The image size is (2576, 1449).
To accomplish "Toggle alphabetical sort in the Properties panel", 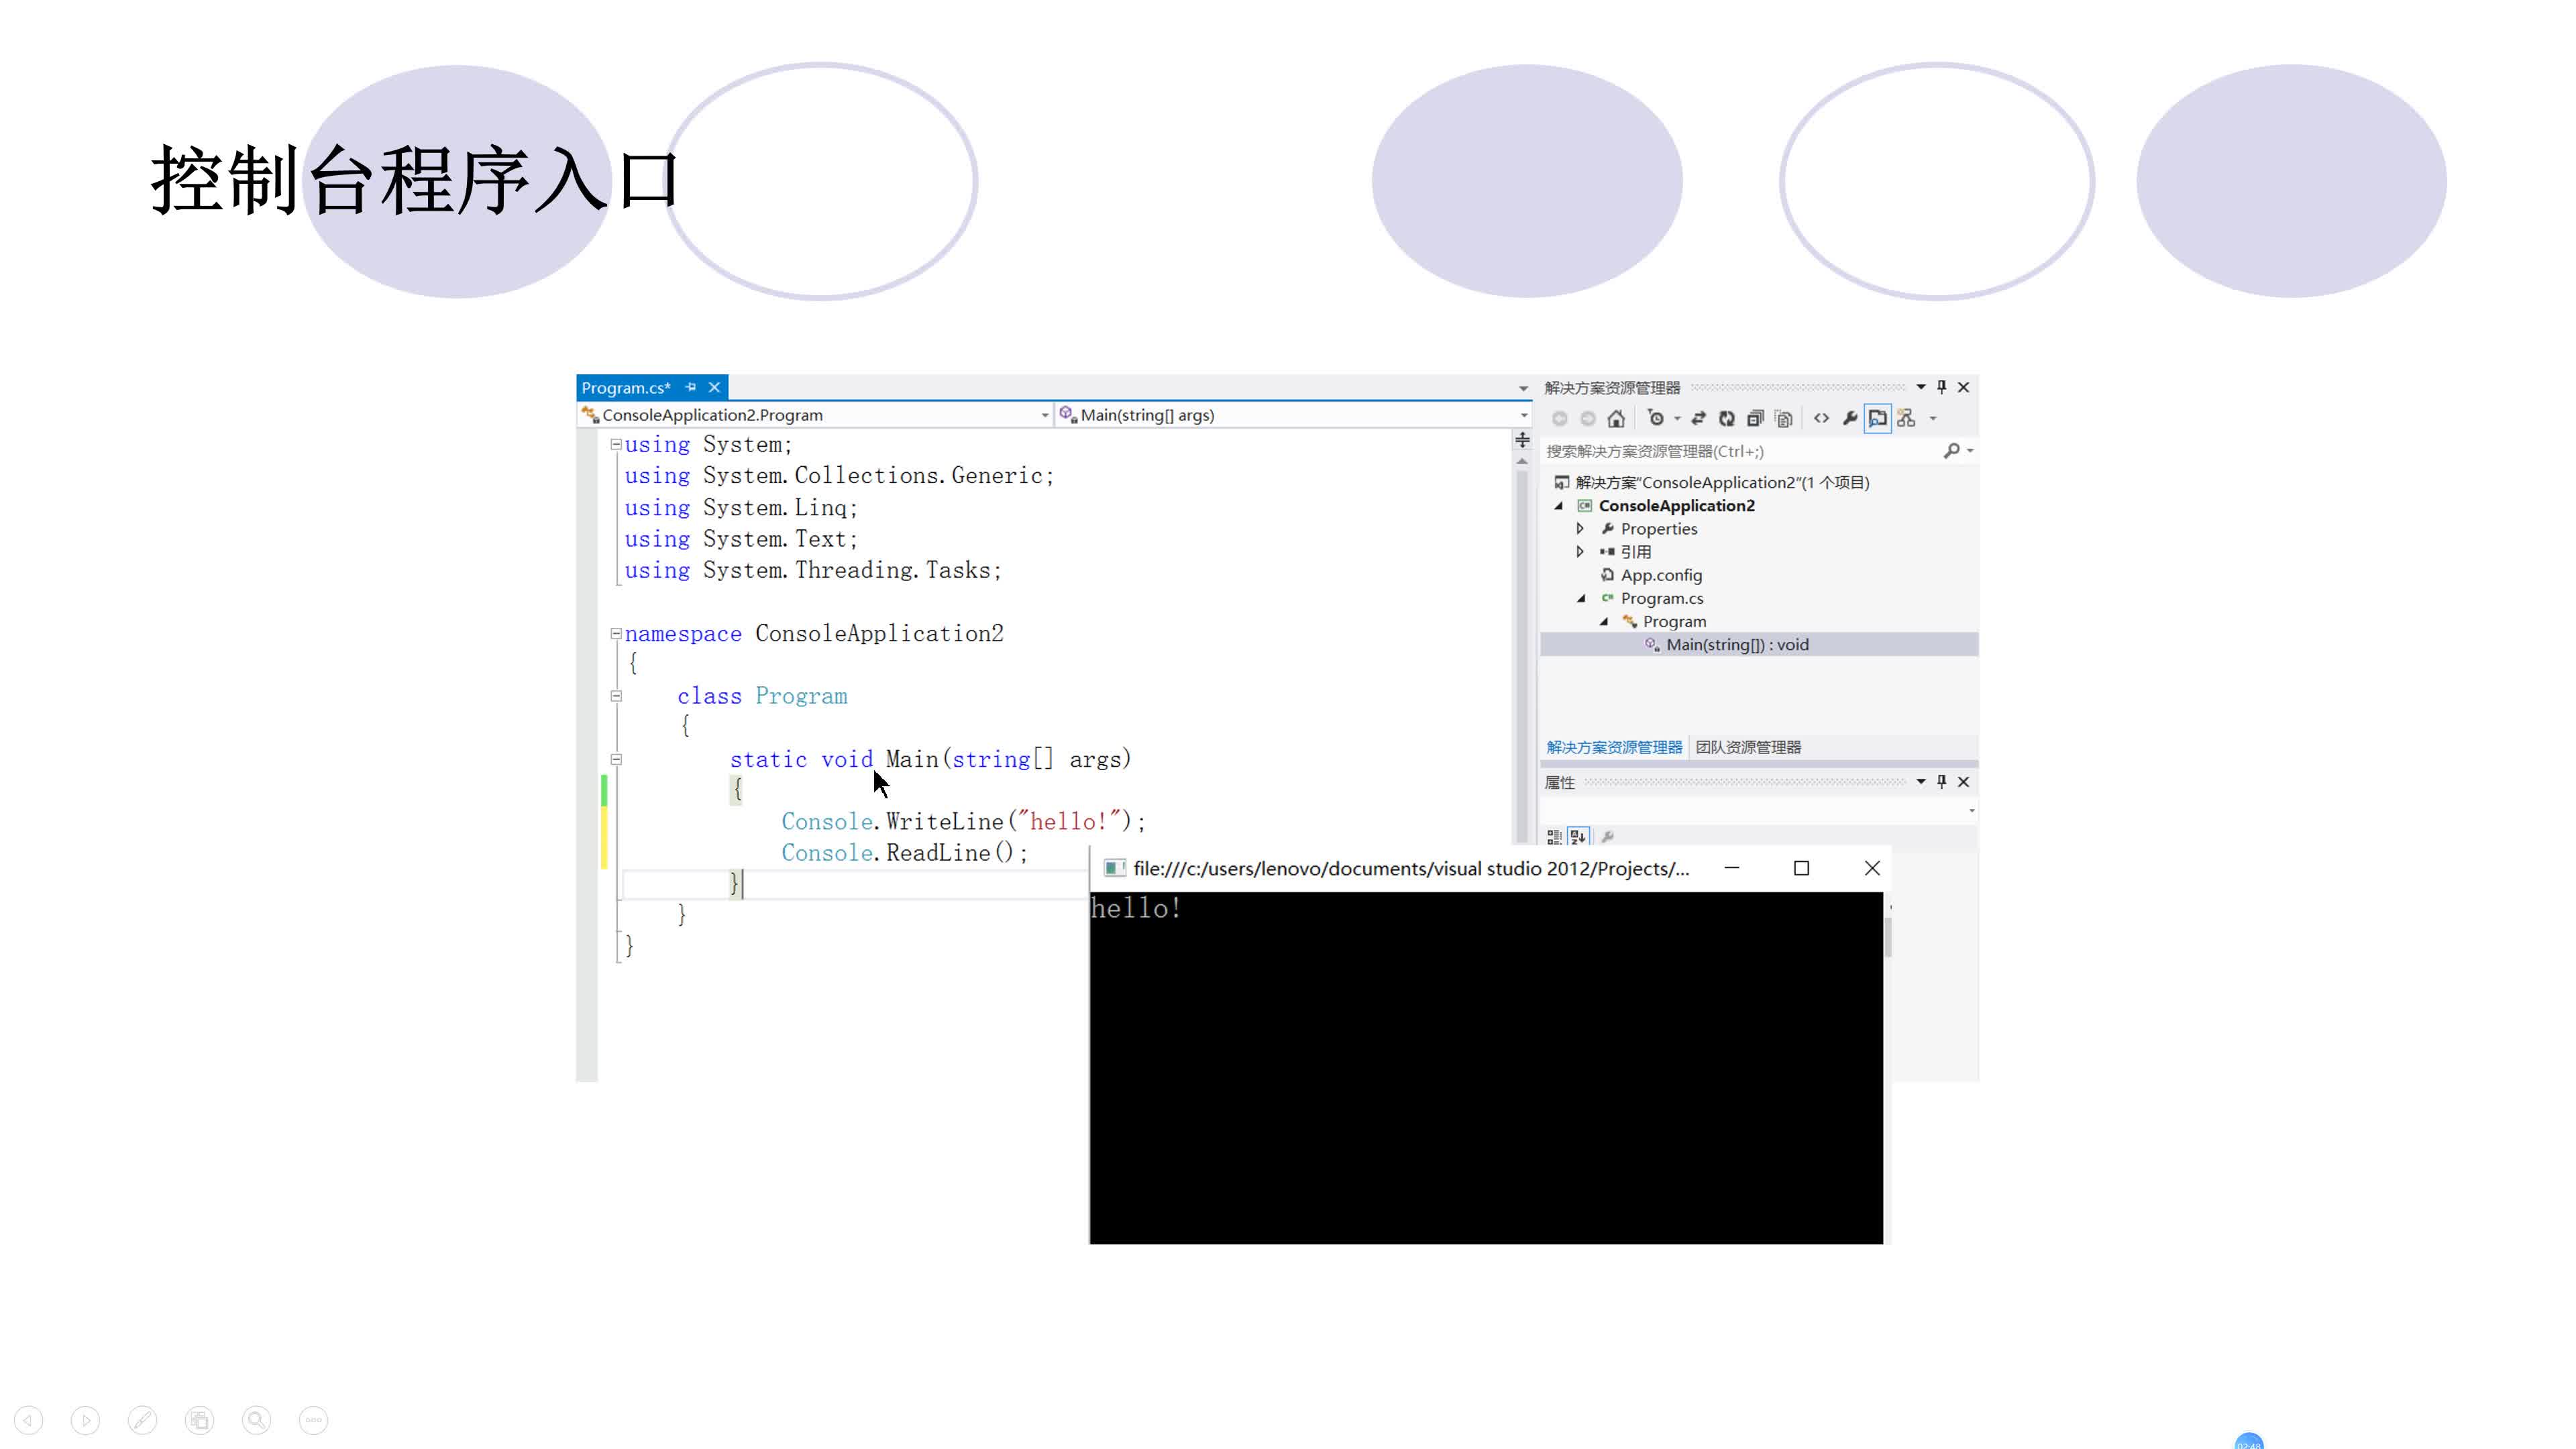I will tap(1578, 837).
